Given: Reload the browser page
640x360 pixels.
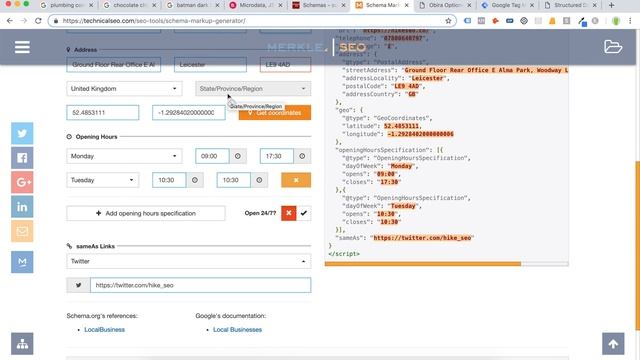Looking at the screenshot, I should [x=38, y=21].
